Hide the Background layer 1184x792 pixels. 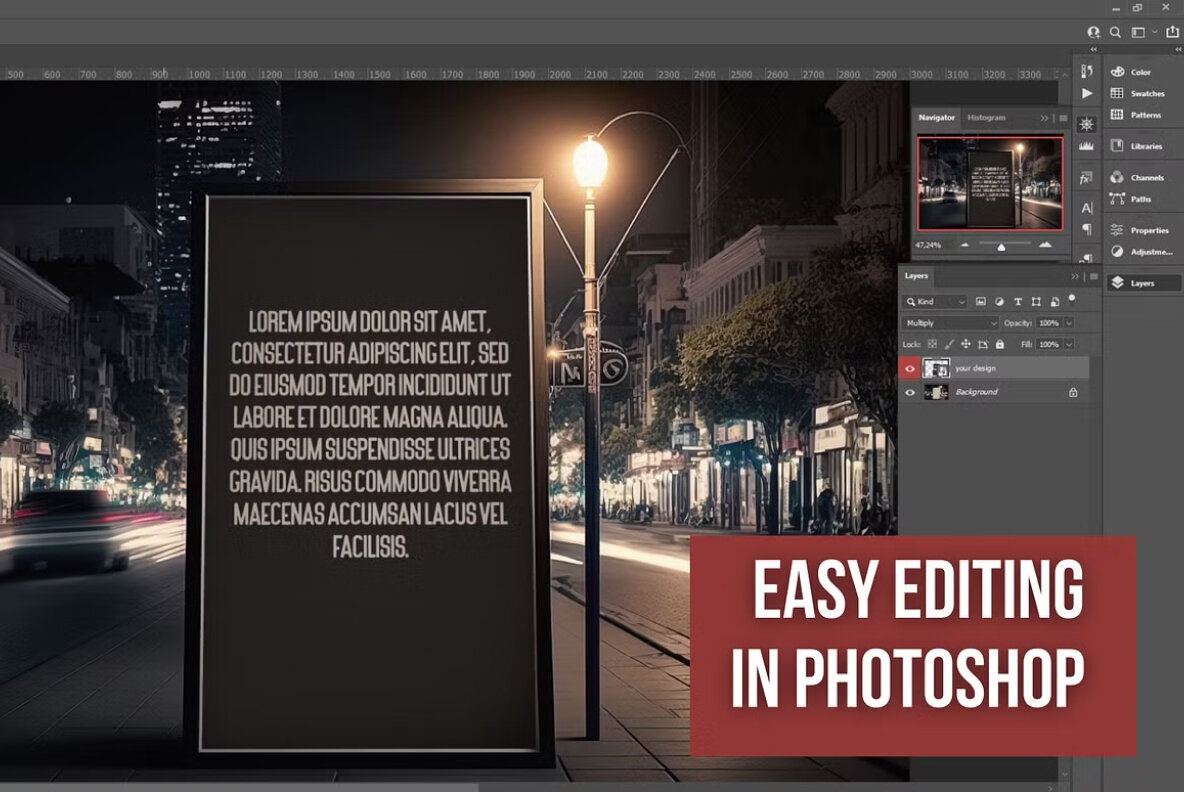[909, 391]
